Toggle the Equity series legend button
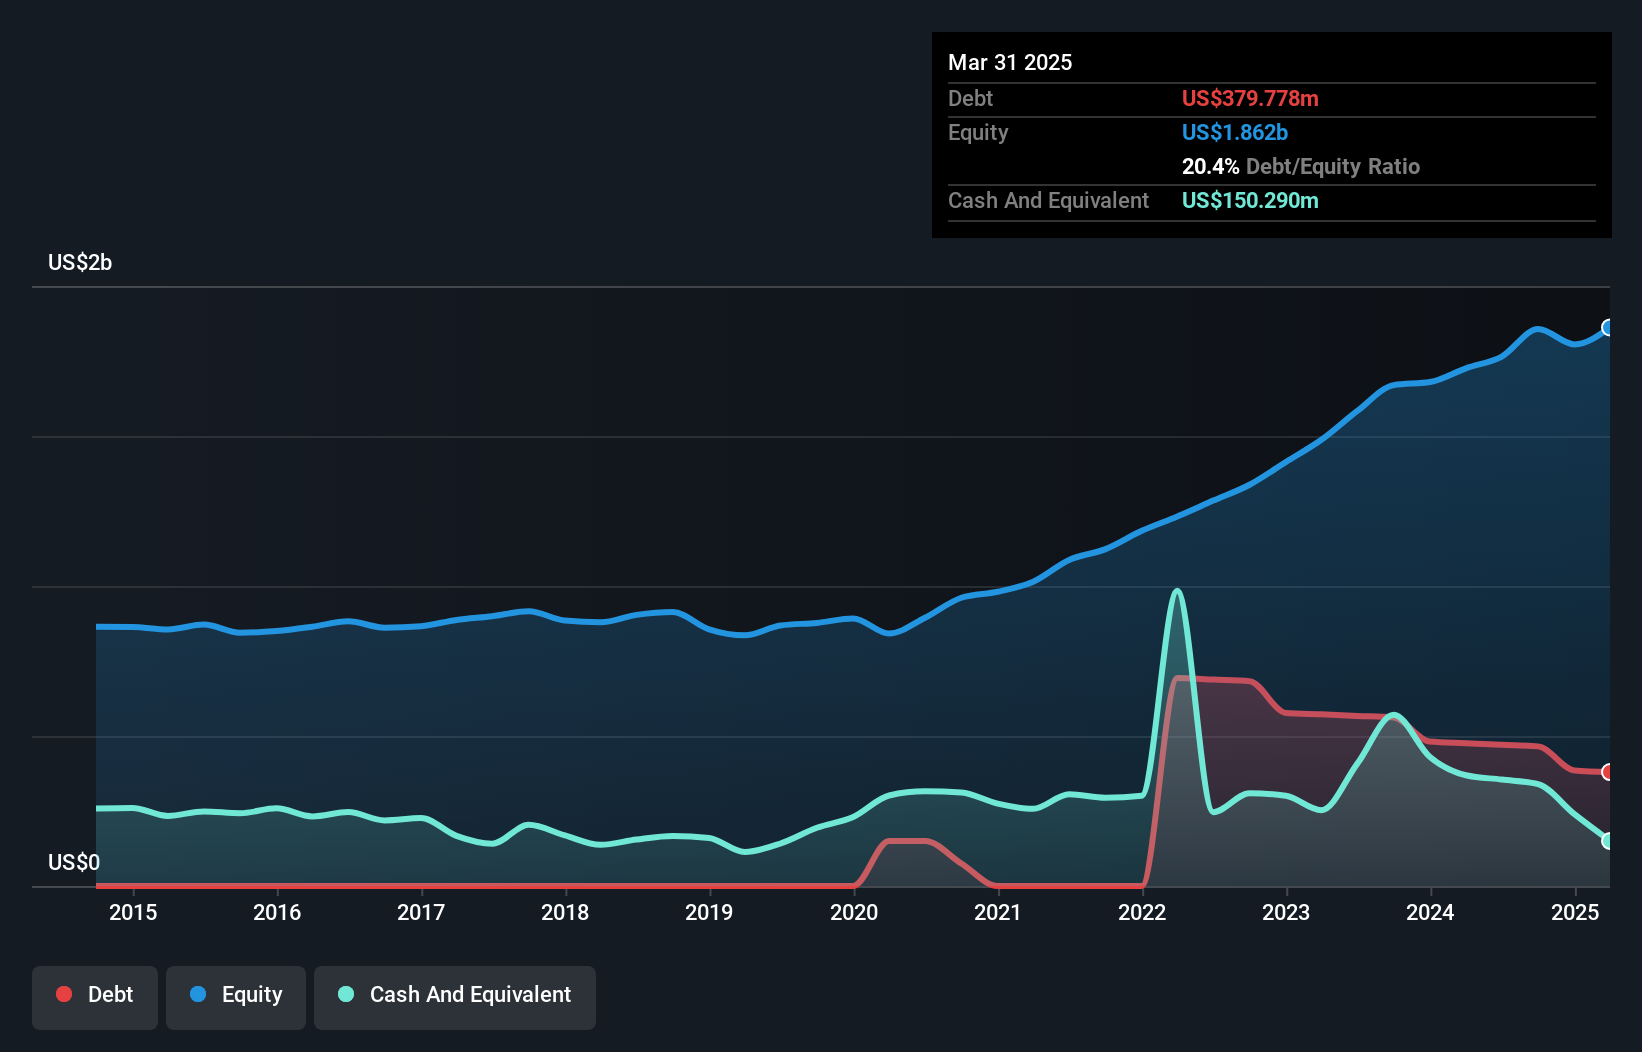This screenshot has height=1052, width=1642. coord(236,997)
